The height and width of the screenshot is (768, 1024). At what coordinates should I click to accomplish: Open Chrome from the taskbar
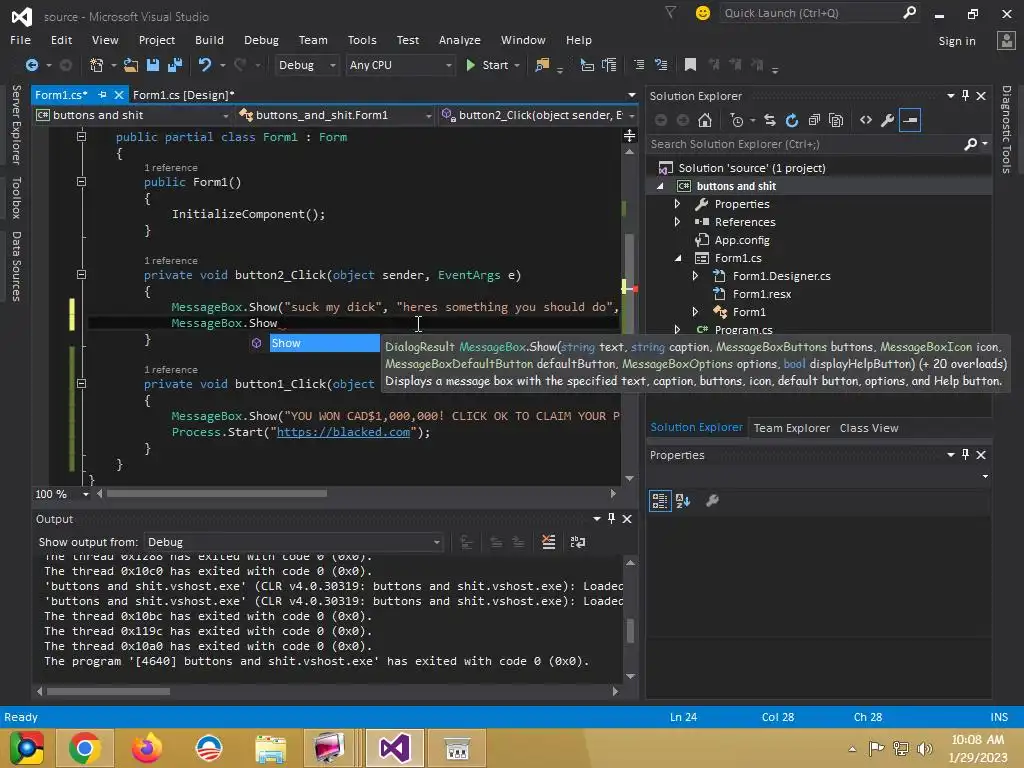click(85, 748)
